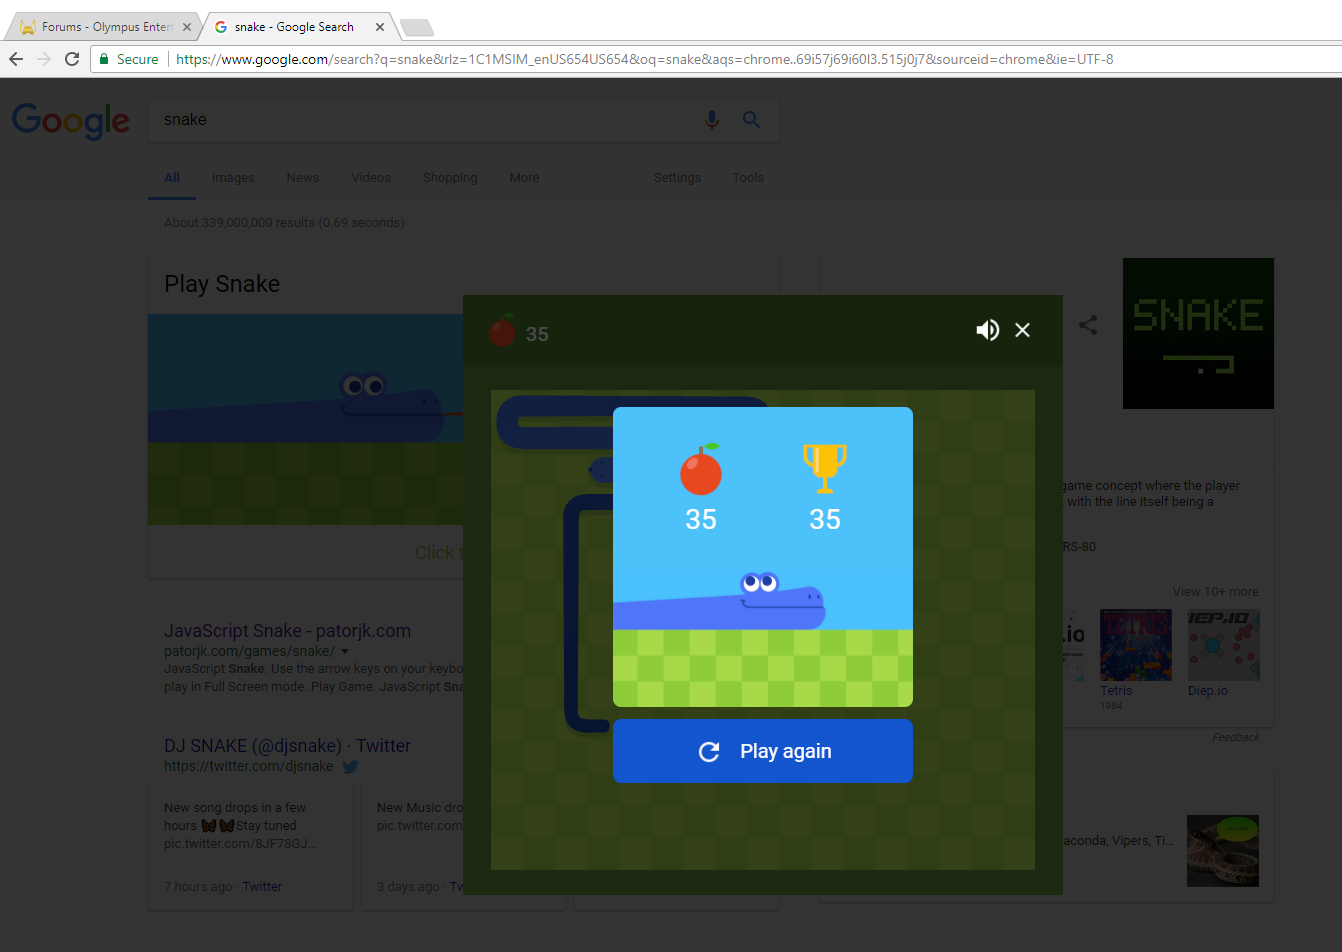Click the Twitter link under '7 hours ago'

tap(262, 887)
